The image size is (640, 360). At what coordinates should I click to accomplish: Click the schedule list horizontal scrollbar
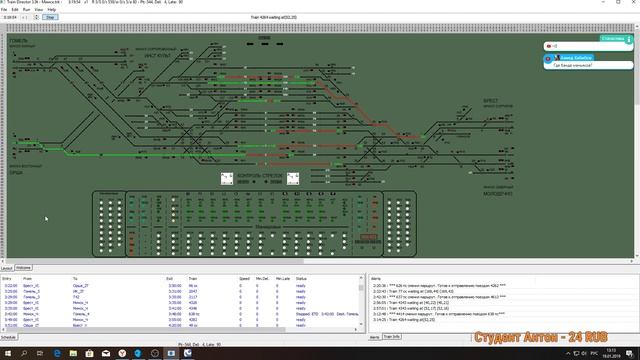180,330
